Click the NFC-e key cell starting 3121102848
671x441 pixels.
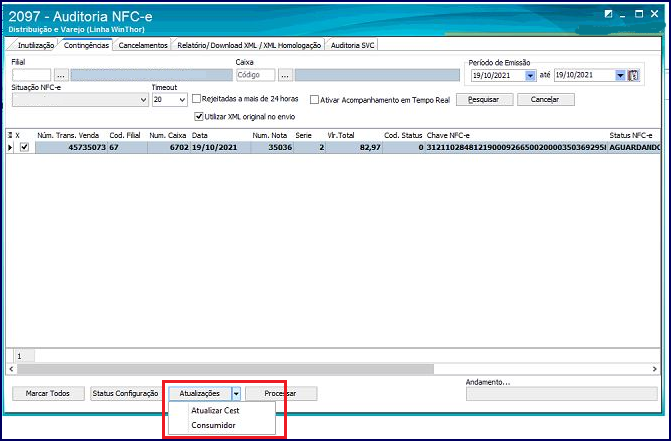click(516, 147)
